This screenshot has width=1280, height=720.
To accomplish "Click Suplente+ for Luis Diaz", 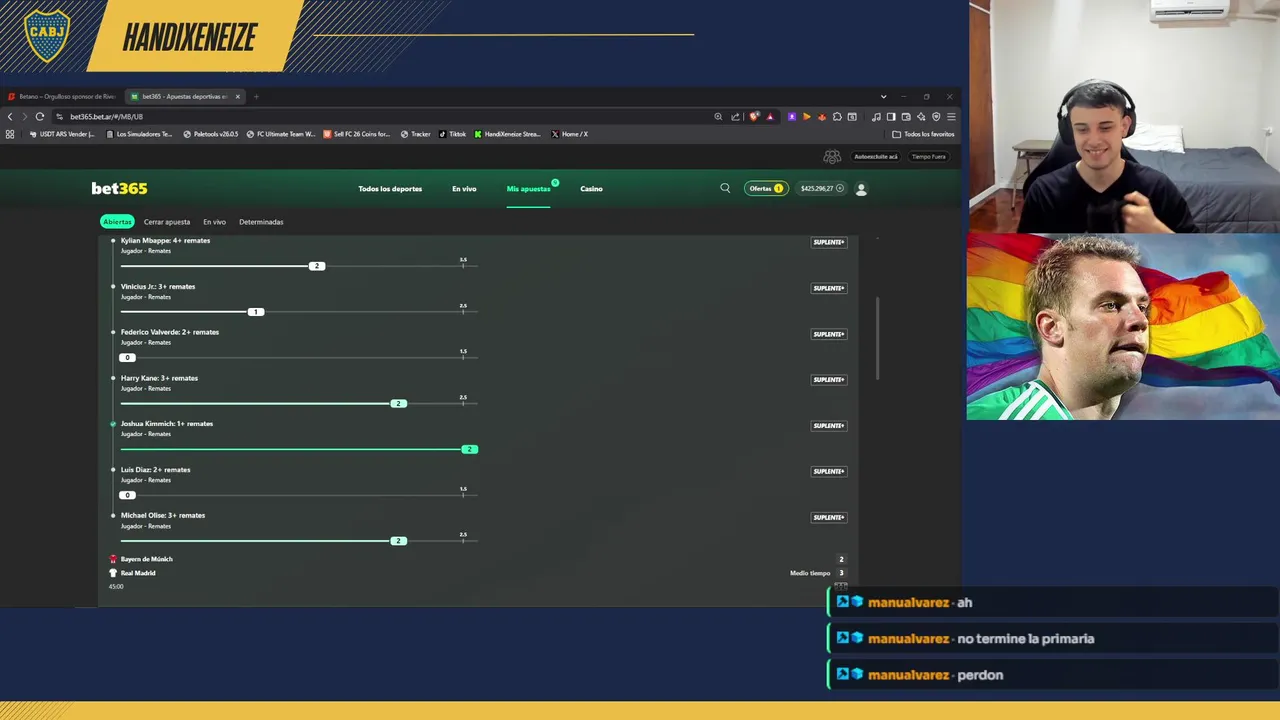I will pos(829,471).
